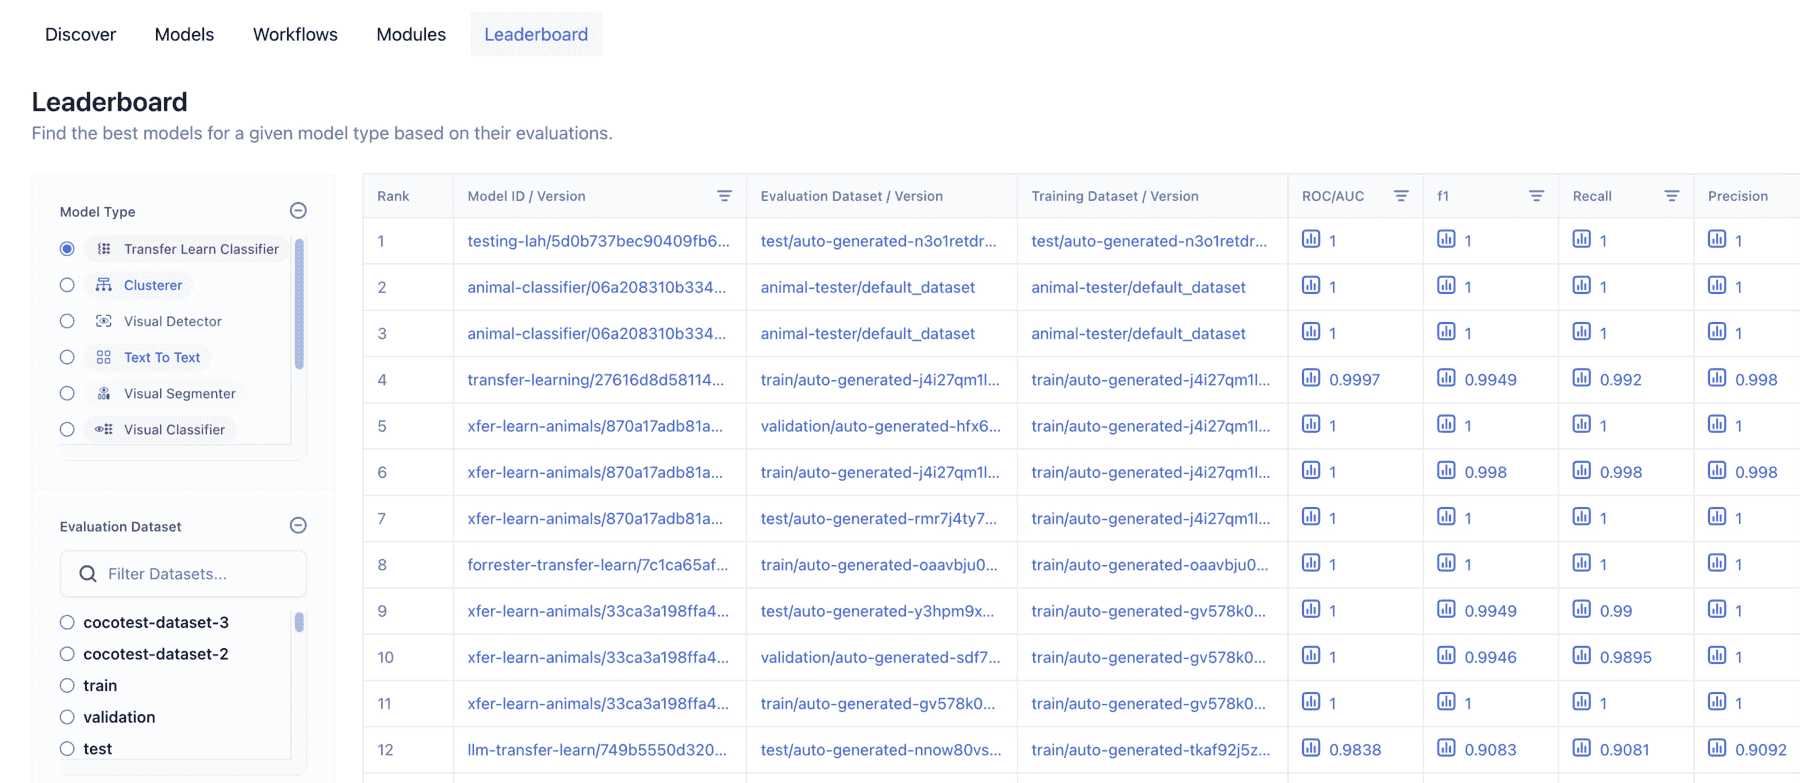Open ROC/AUC chart icon for rank 4

[1311, 378]
